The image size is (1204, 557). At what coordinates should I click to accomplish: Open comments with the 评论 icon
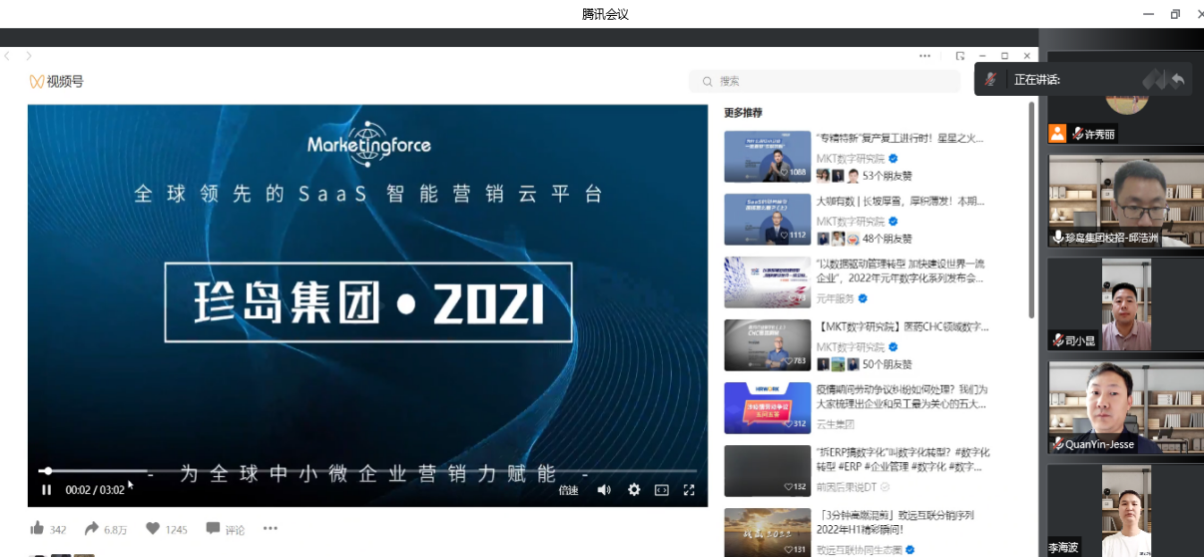click(x=212, y=528)
